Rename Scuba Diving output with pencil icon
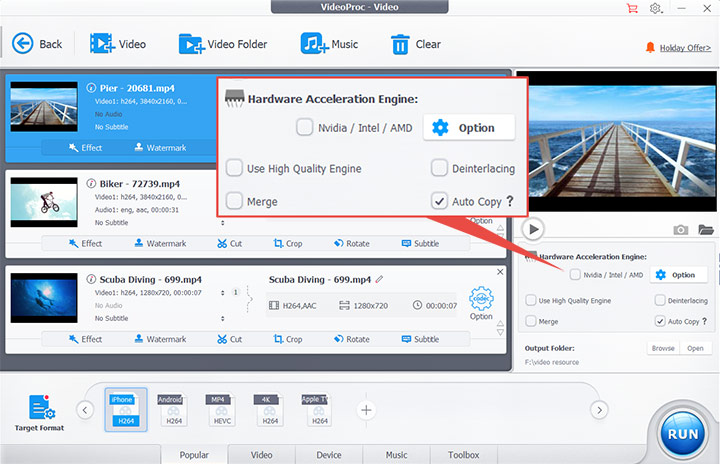Viewport: 720px width, 464px height. point(379,279)
